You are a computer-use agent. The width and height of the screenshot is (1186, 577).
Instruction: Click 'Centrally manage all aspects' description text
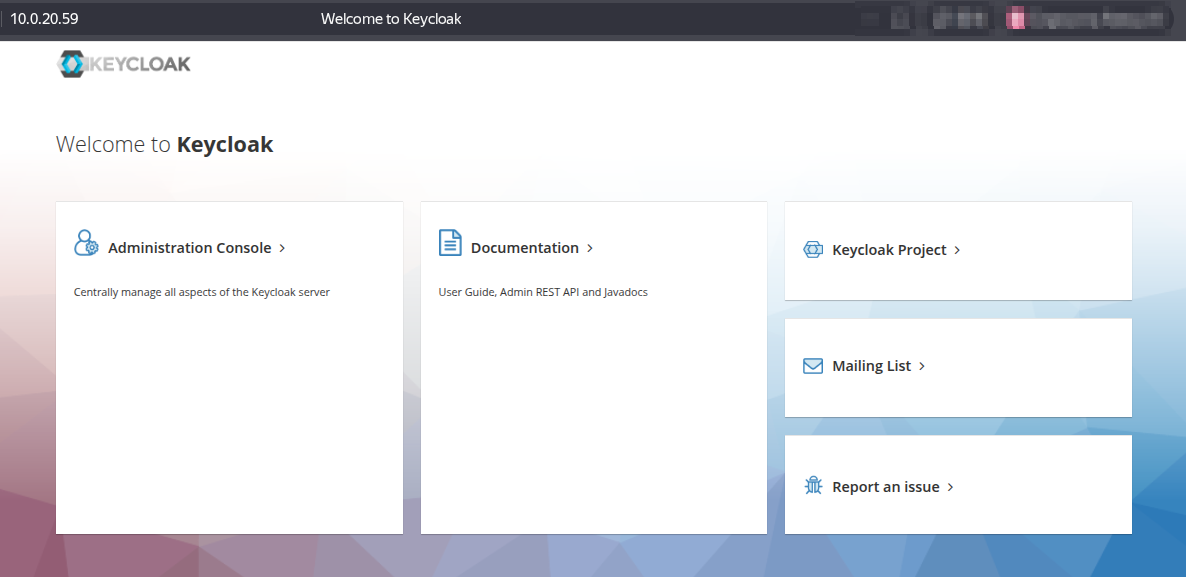pos(201,292)
